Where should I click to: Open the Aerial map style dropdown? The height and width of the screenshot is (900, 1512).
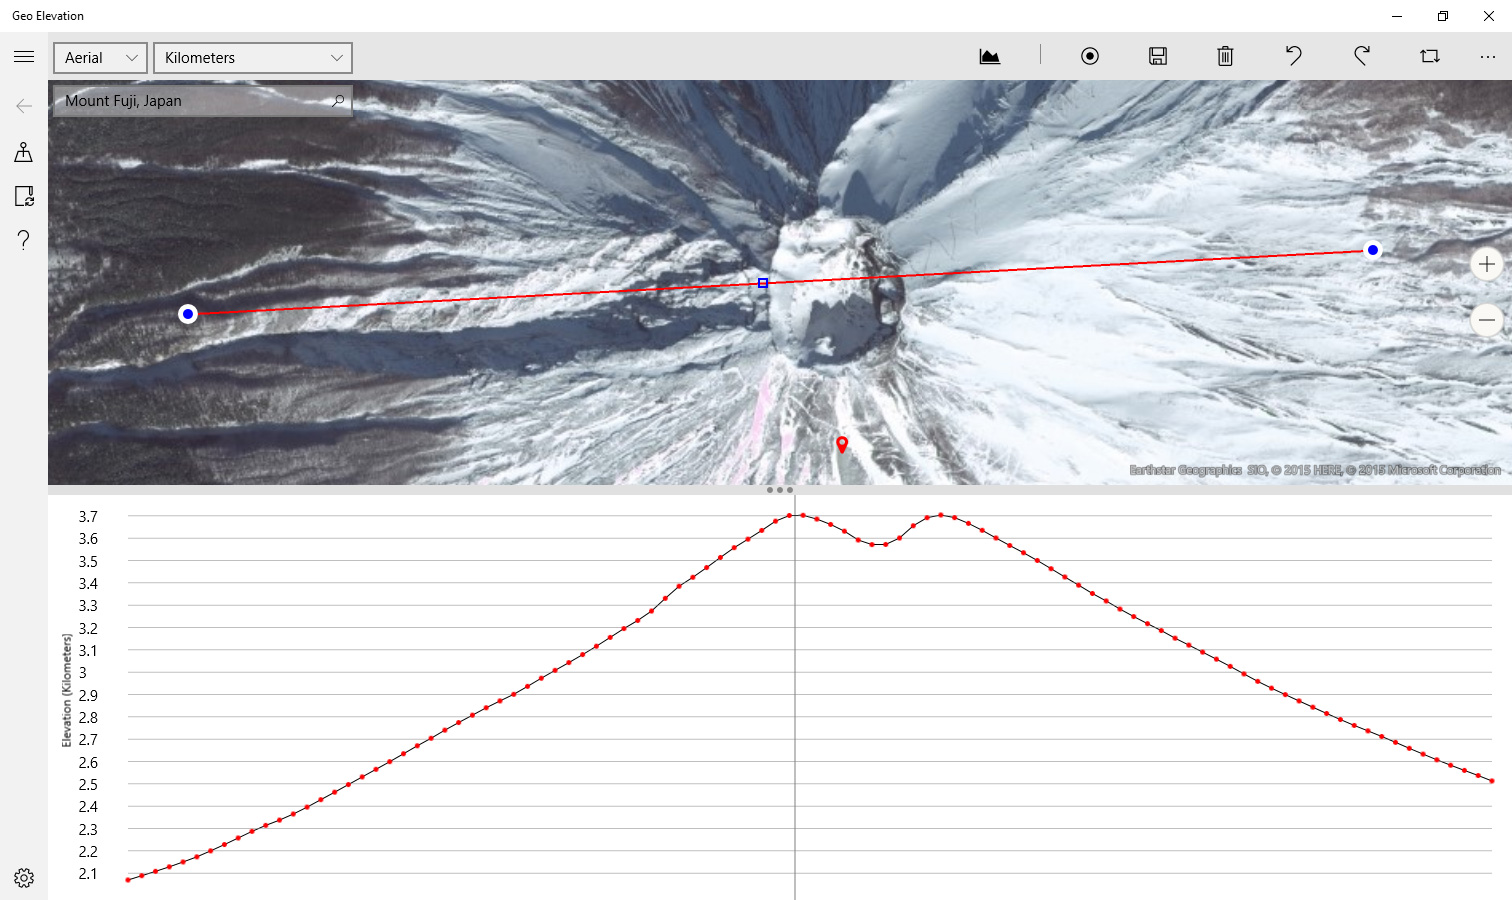click(99, 57)
